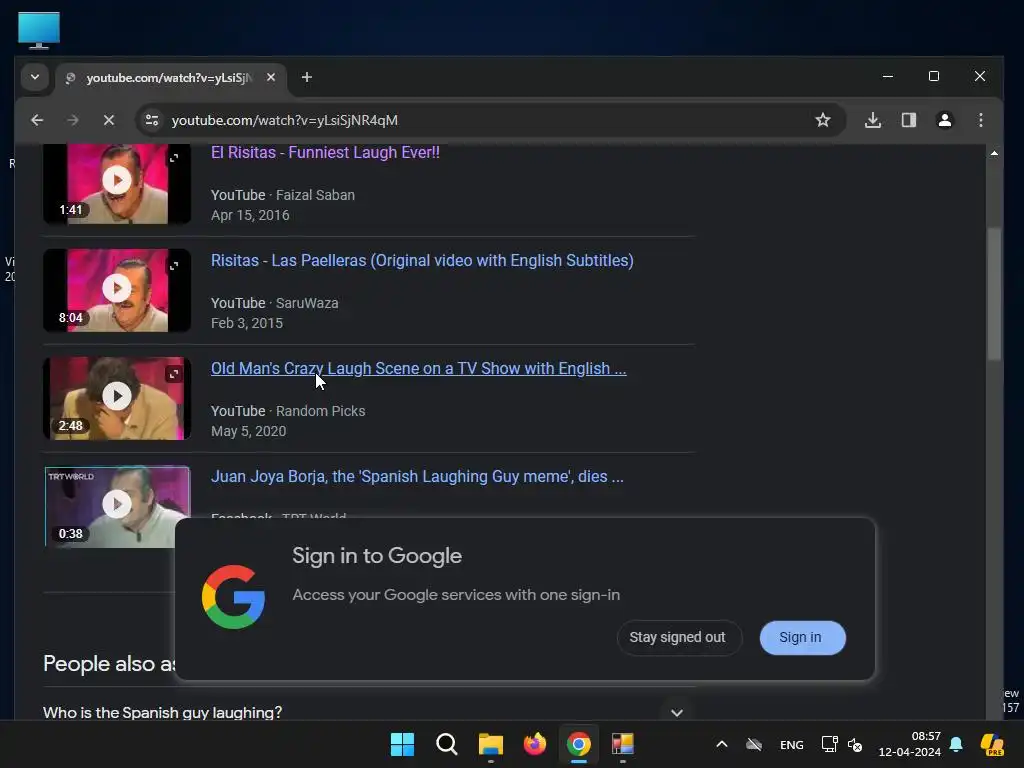Viewport: 1024px width, 768px height.
Task: Stop loading the page
Action: tap(109, 120)
